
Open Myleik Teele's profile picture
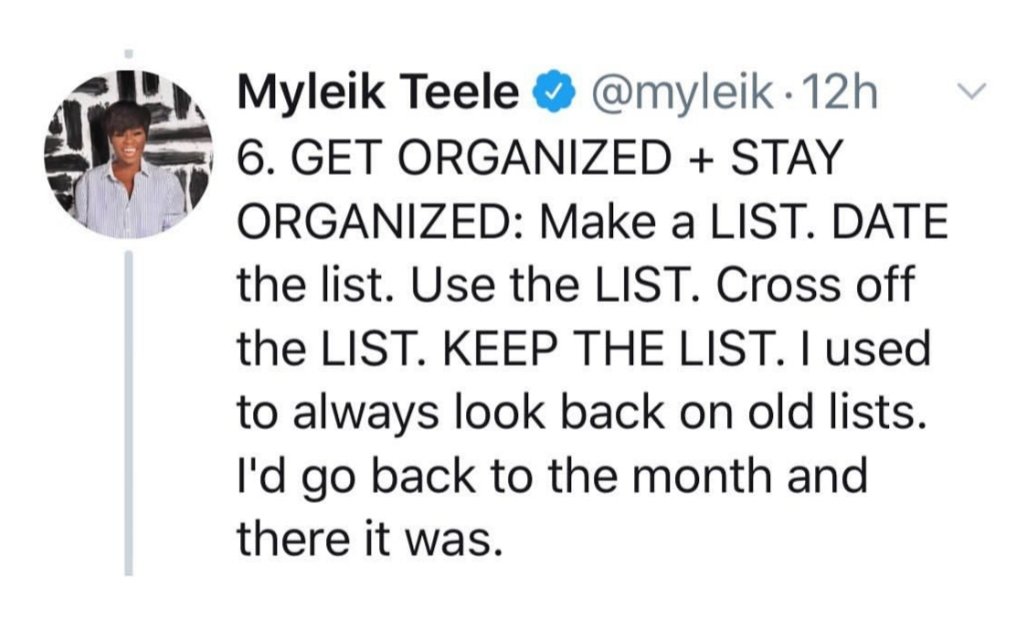pos(127,152)
